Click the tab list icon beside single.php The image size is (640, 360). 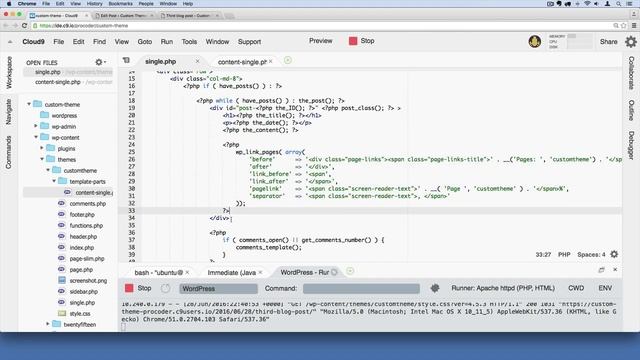coord(126,60)
